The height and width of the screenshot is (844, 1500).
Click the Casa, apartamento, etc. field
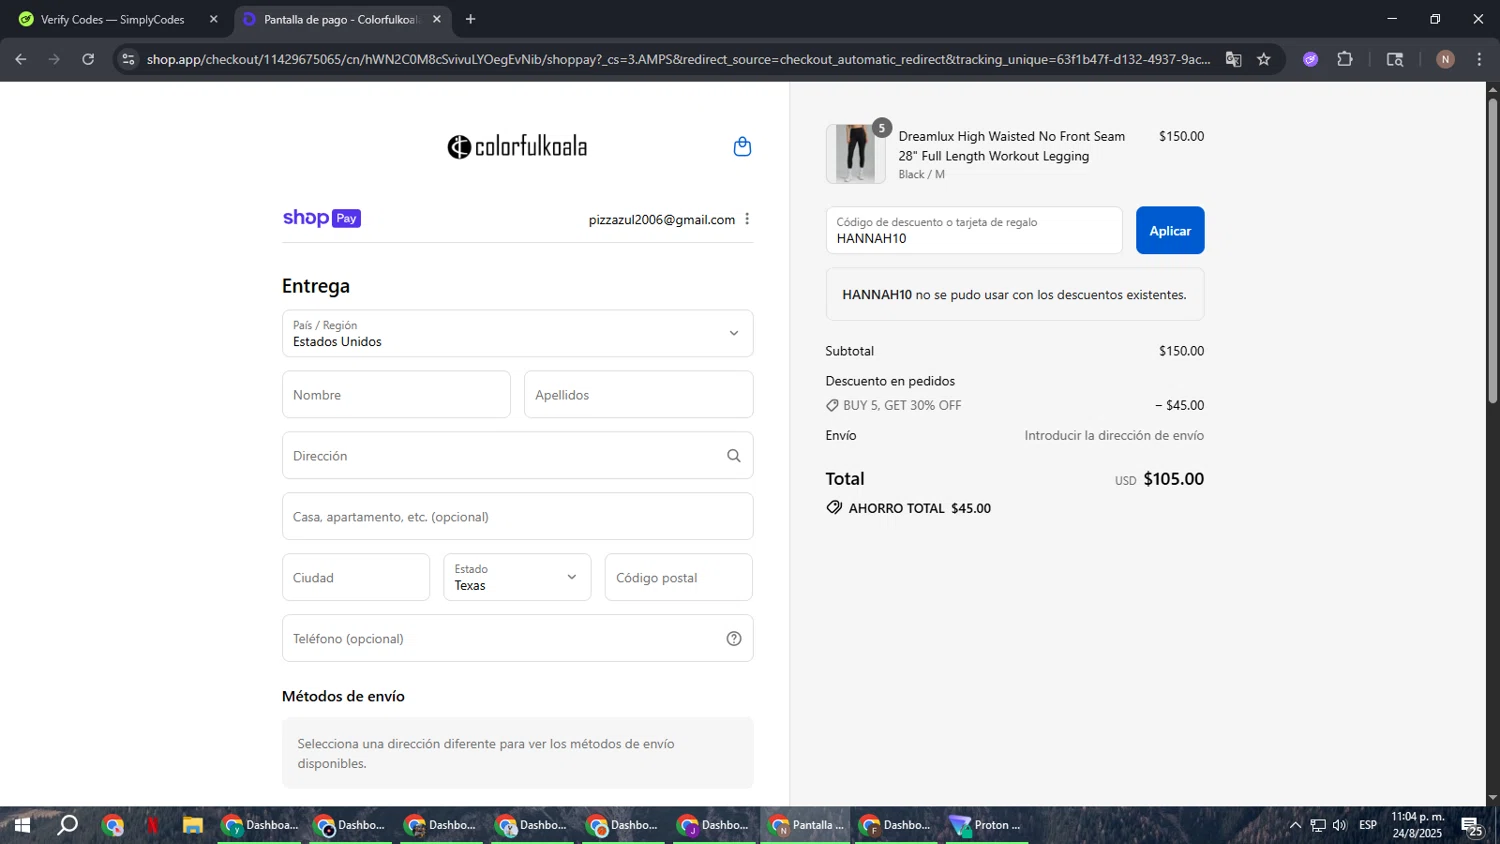click(x=517, y=516)
